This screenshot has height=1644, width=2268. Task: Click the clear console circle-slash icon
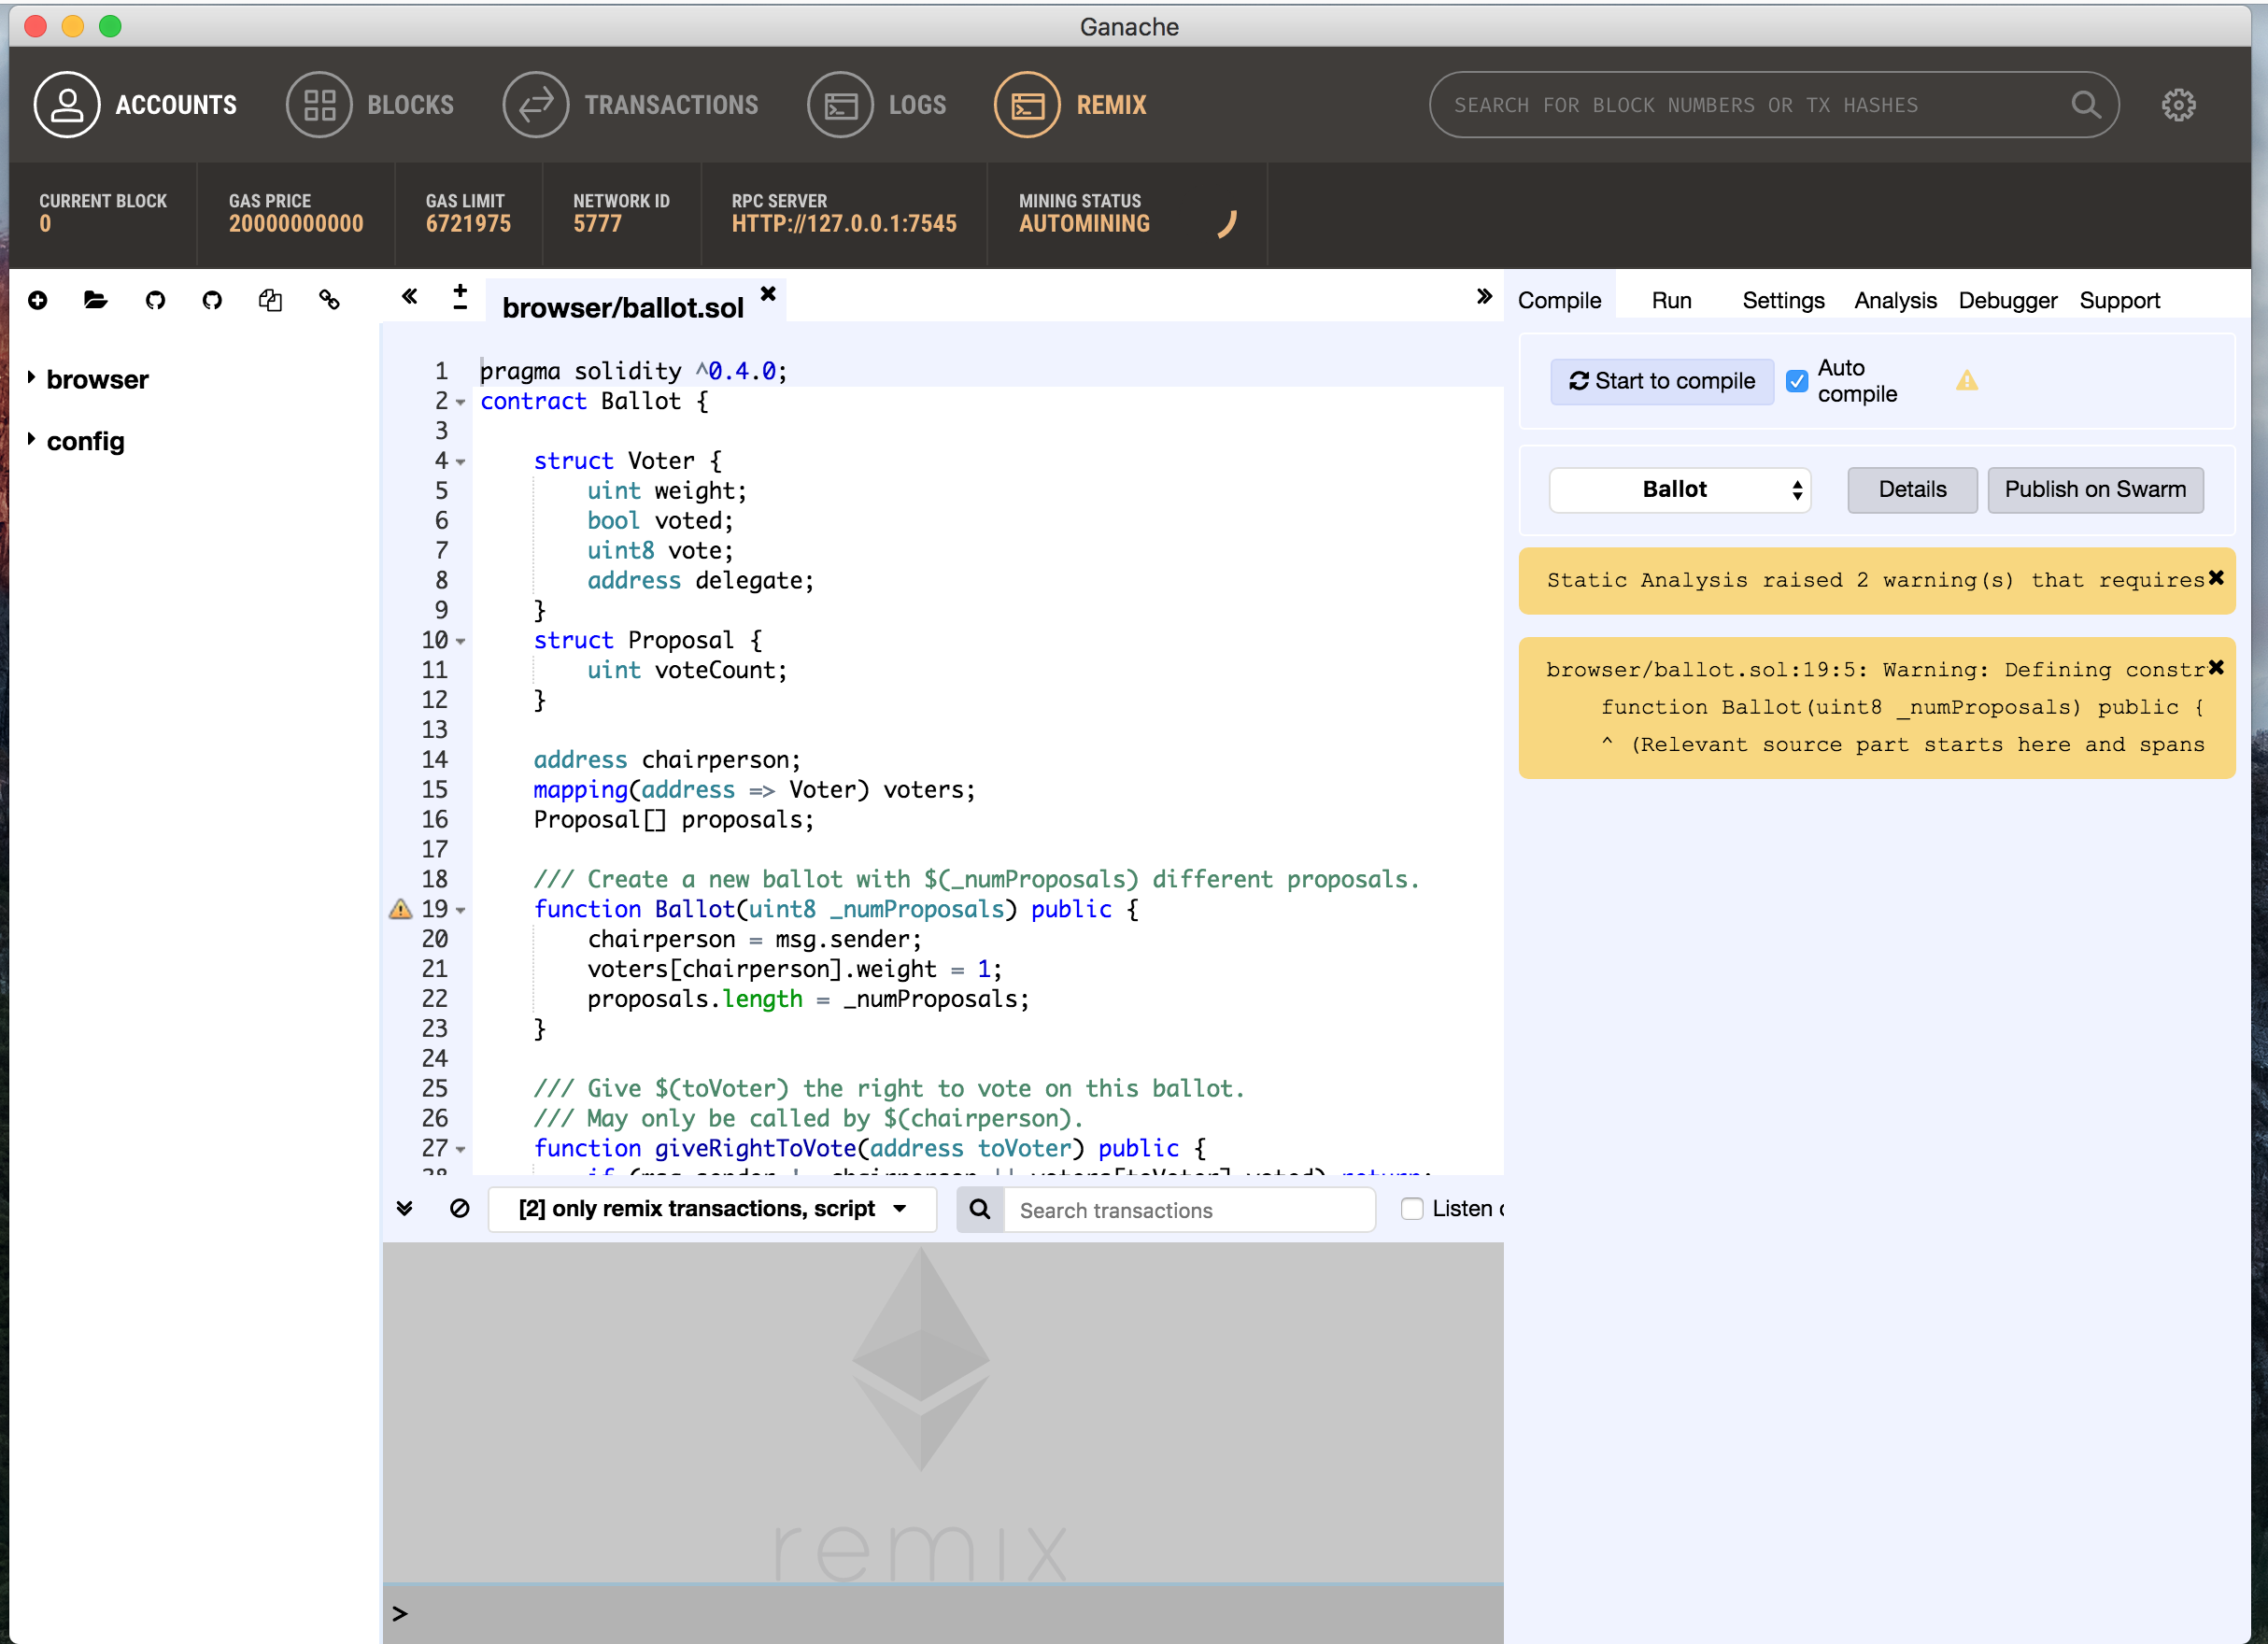click(459, 1208)
